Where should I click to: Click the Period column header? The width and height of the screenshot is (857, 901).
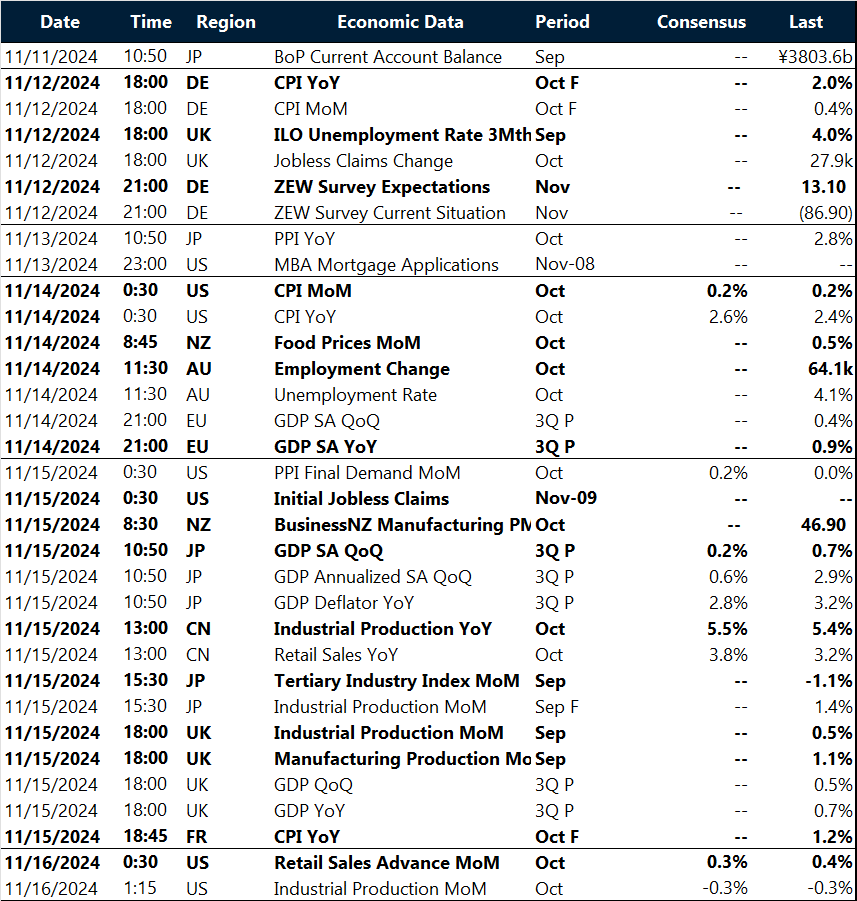[562, 21]
